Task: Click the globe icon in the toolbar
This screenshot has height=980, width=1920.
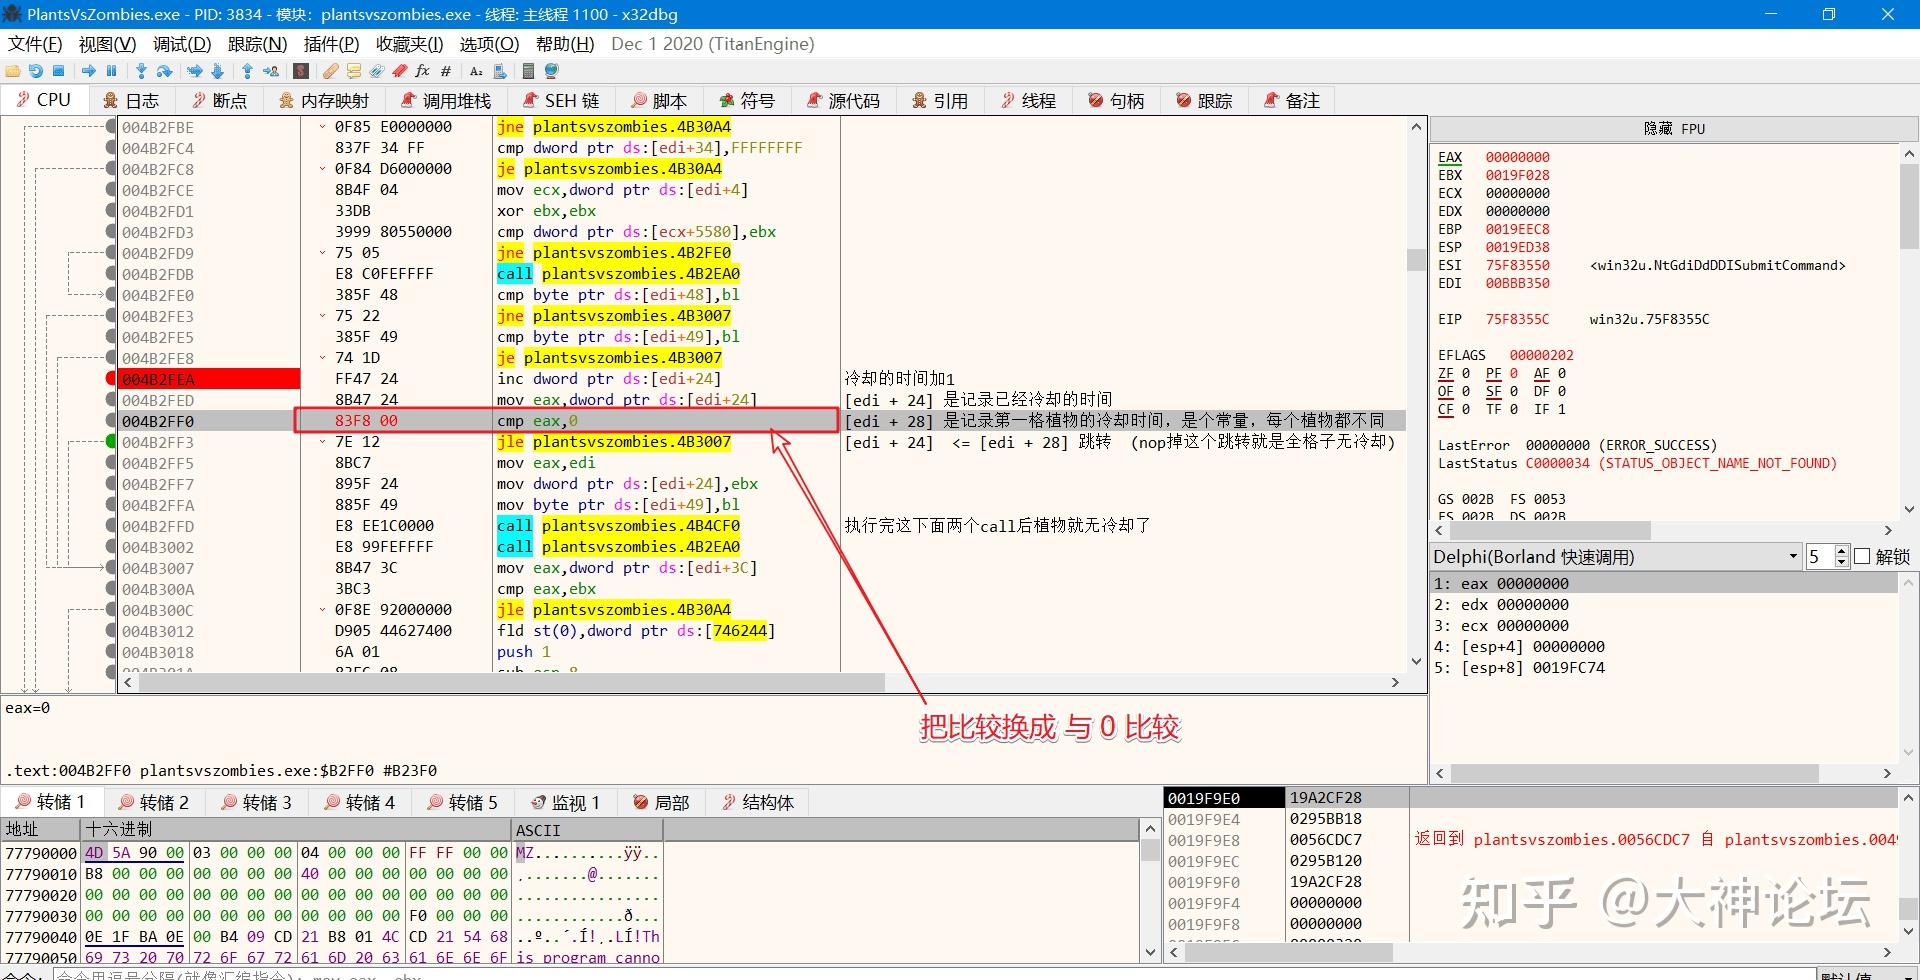Action: tap(551, 71)
